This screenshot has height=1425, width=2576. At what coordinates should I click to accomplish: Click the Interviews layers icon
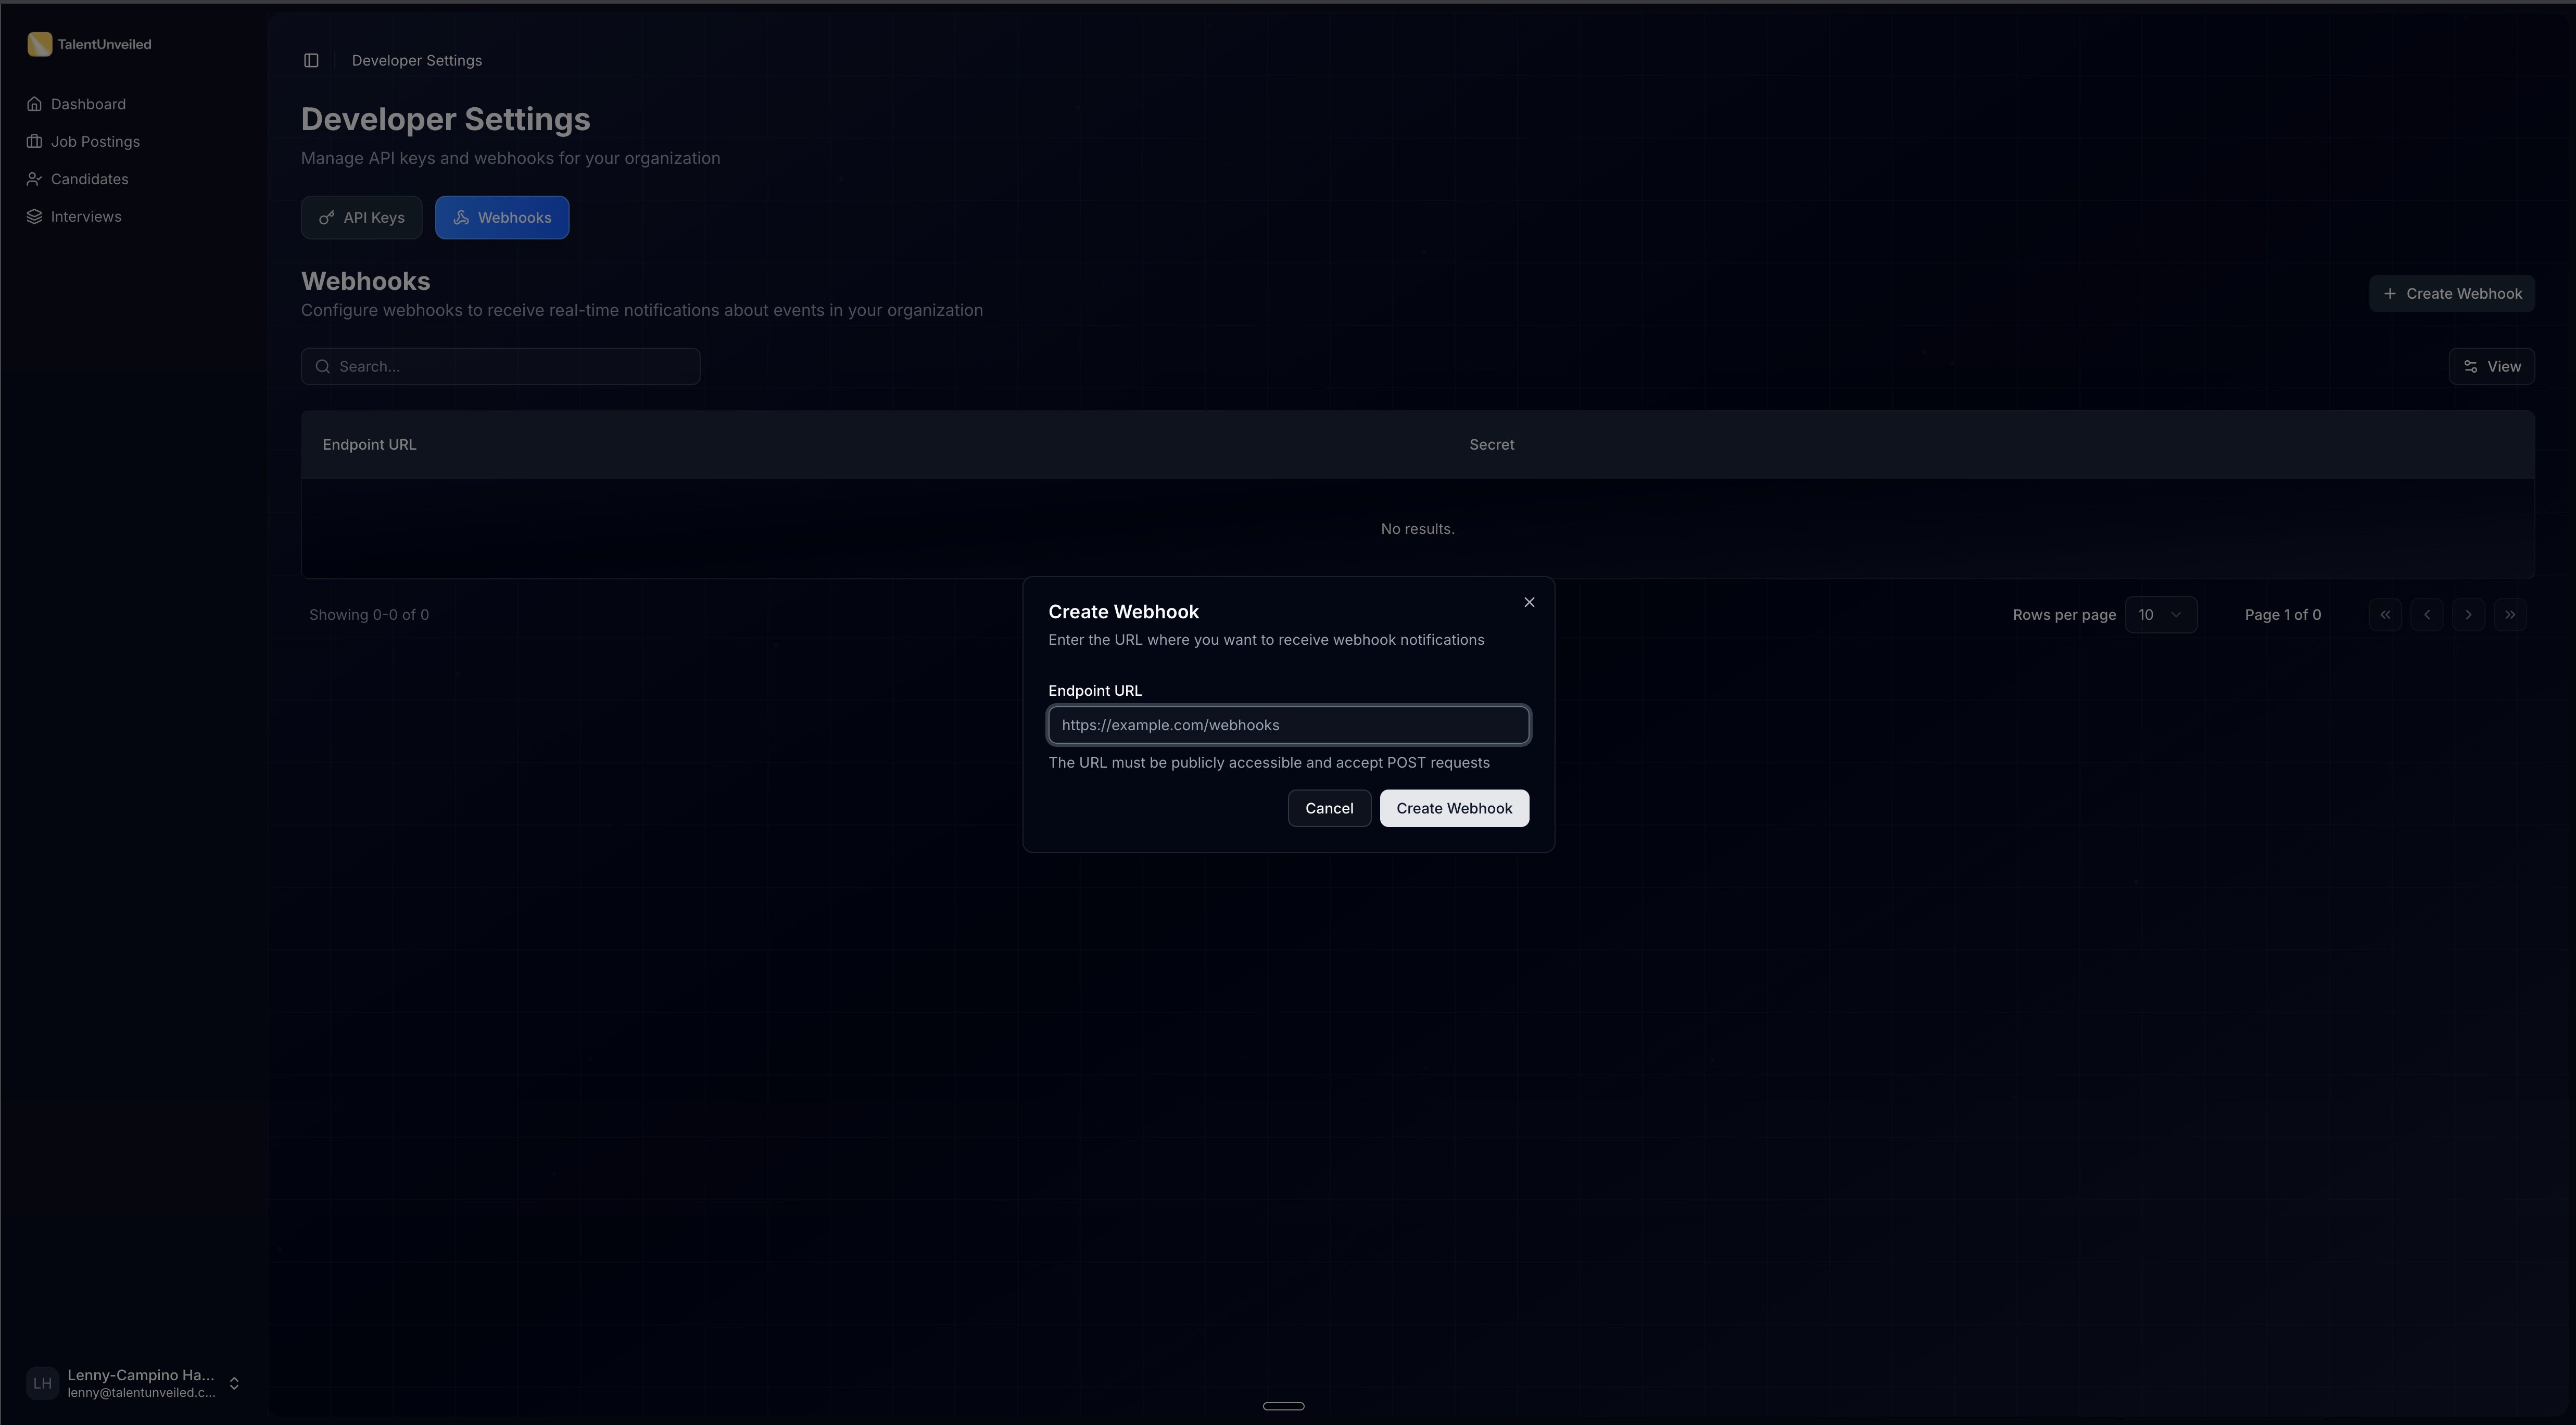[x=35, y=217]
